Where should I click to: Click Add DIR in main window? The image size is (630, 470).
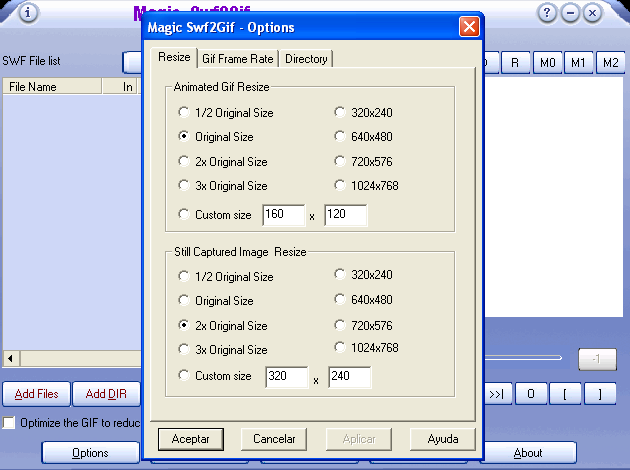tap(106, 394)
